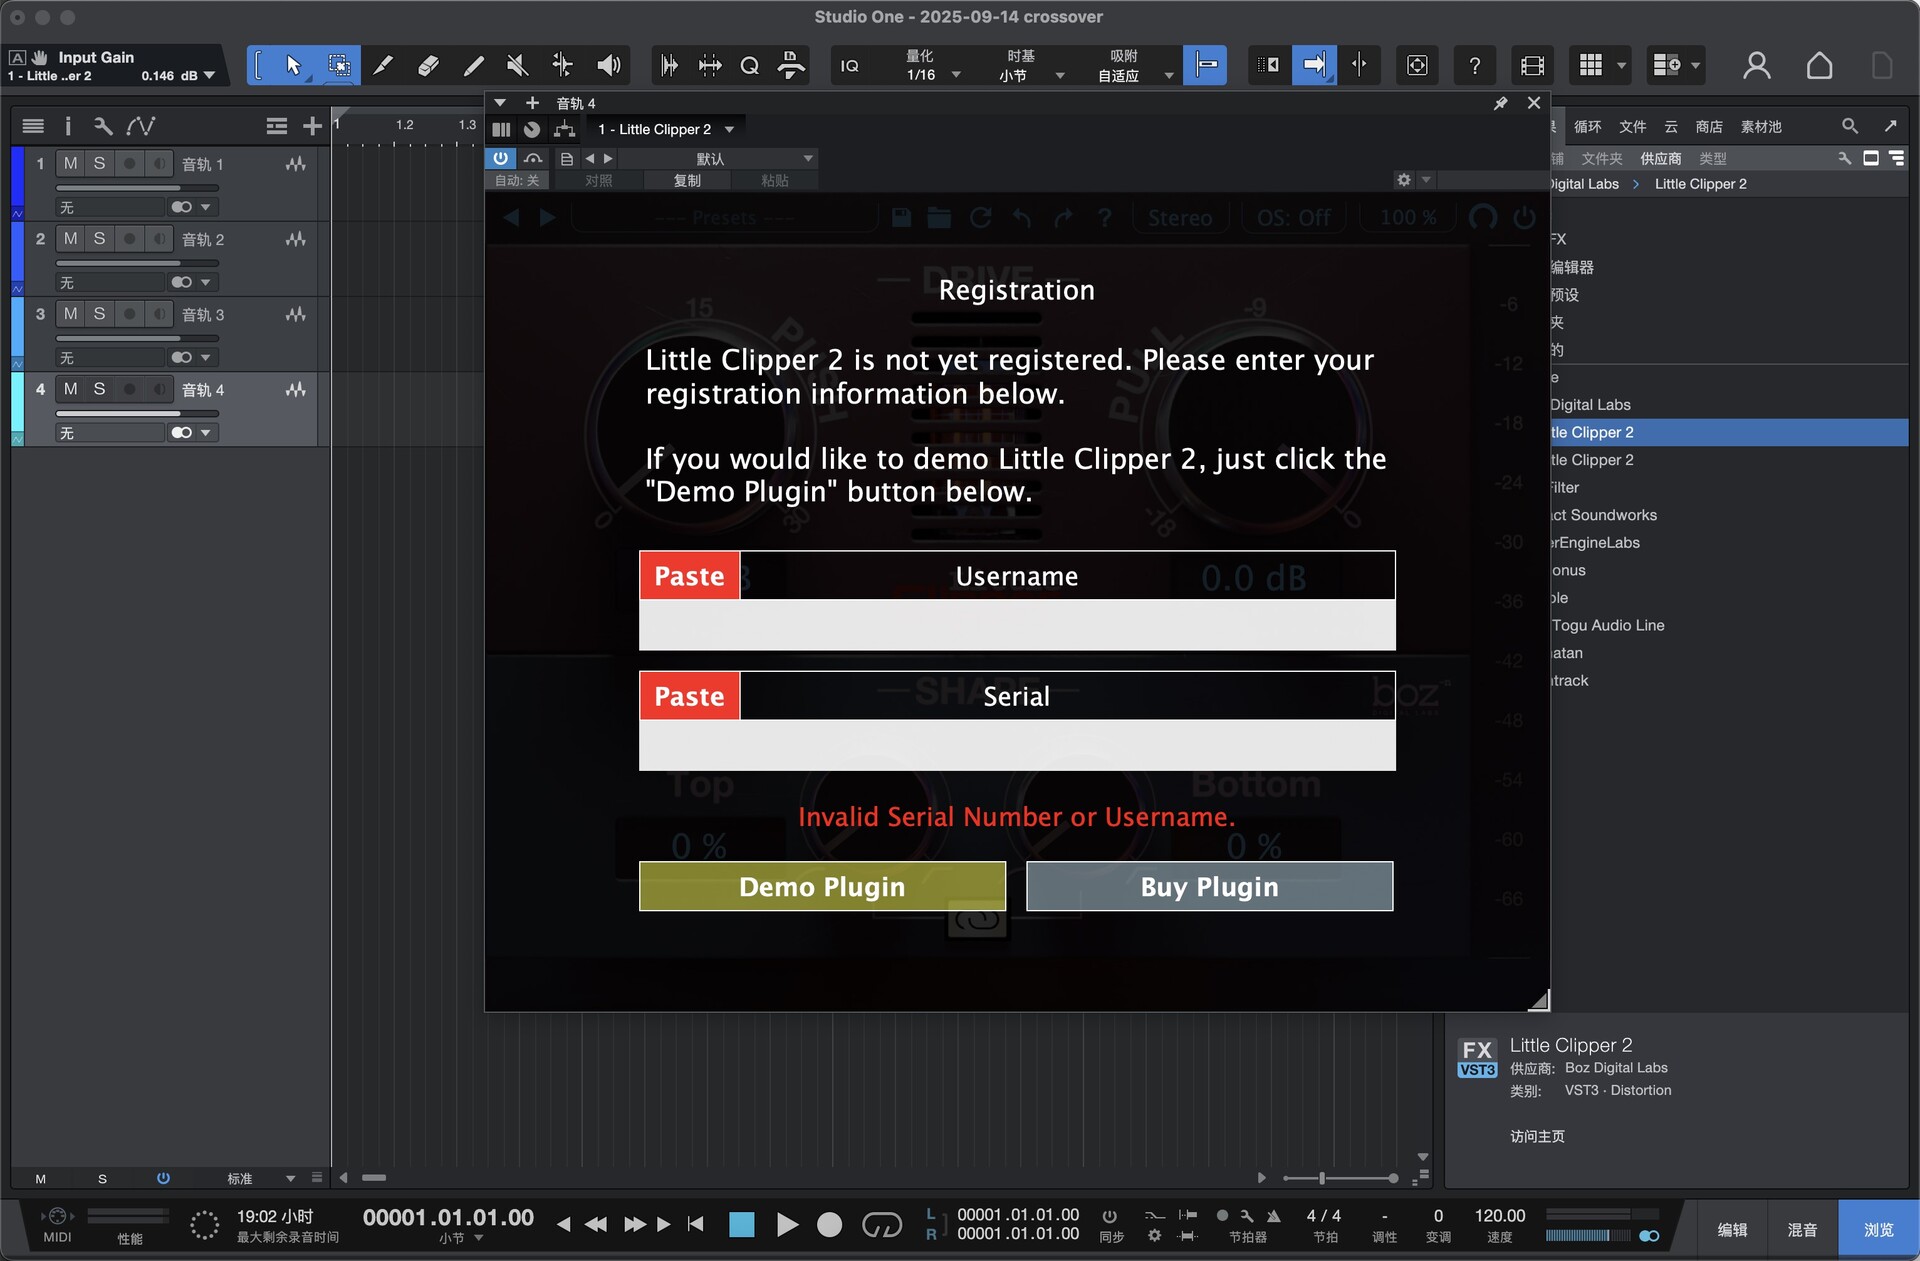Toggle snap-to-grid button in toolbar

[1205, 66]
